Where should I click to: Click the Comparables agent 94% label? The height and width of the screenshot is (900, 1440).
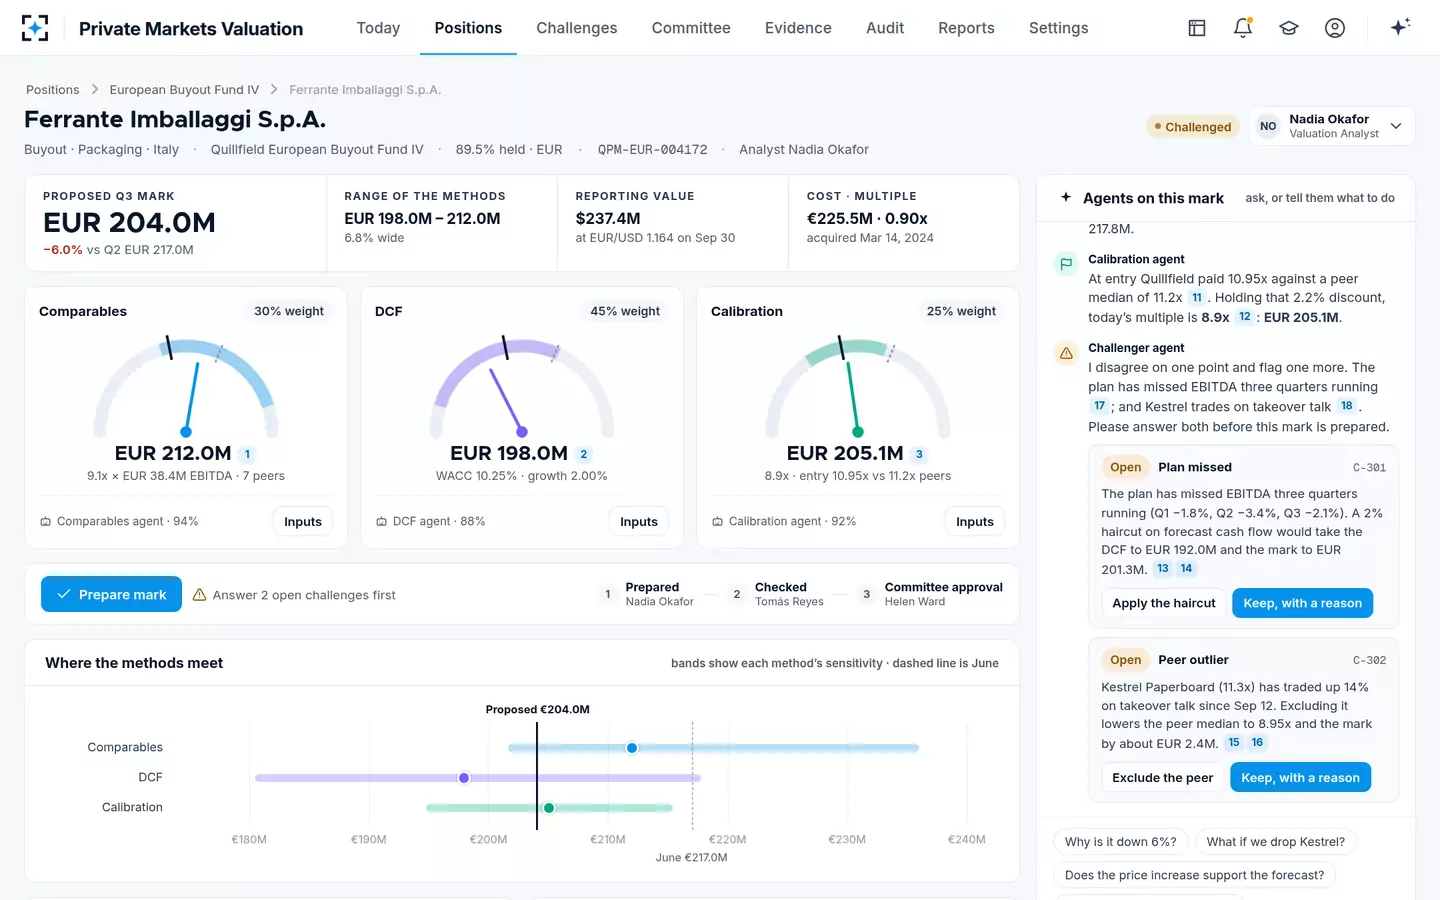coord(119,521)
